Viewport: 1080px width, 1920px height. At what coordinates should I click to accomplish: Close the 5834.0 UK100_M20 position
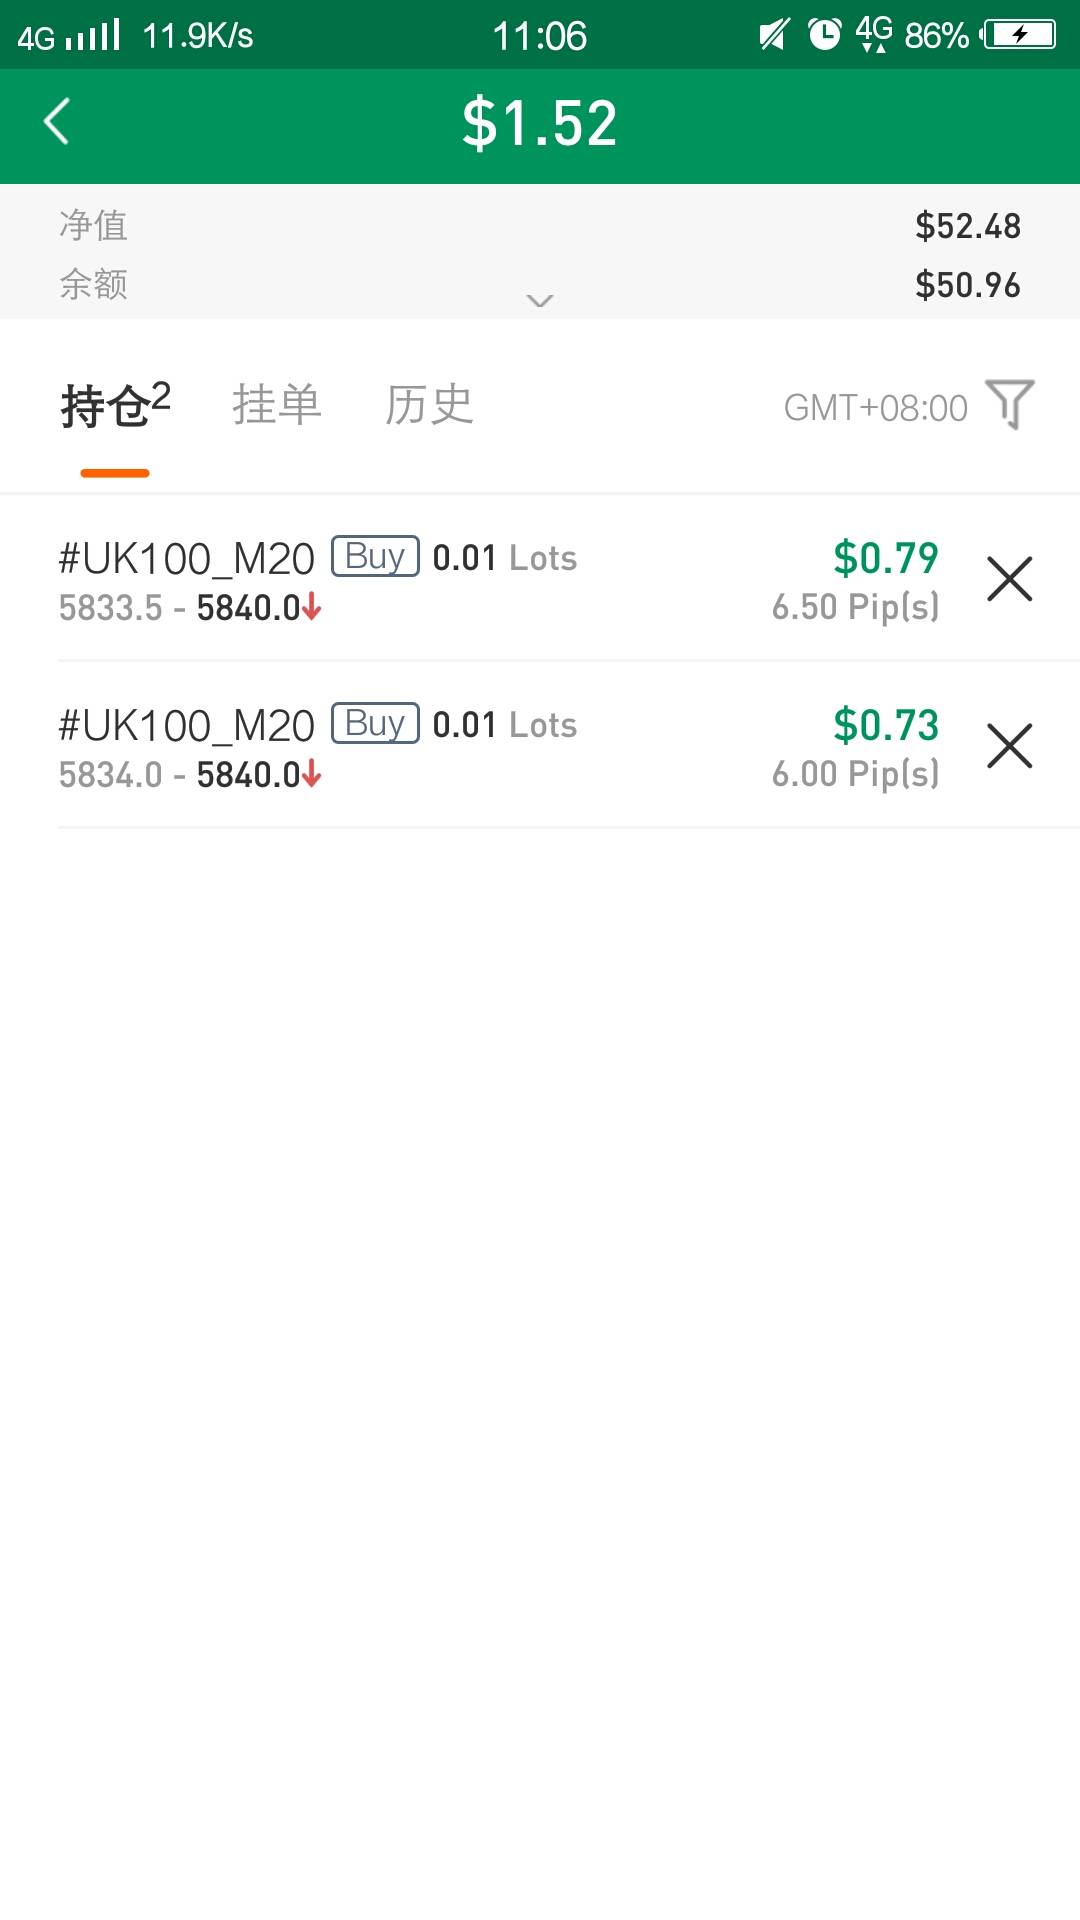(x=1009, y=746)
